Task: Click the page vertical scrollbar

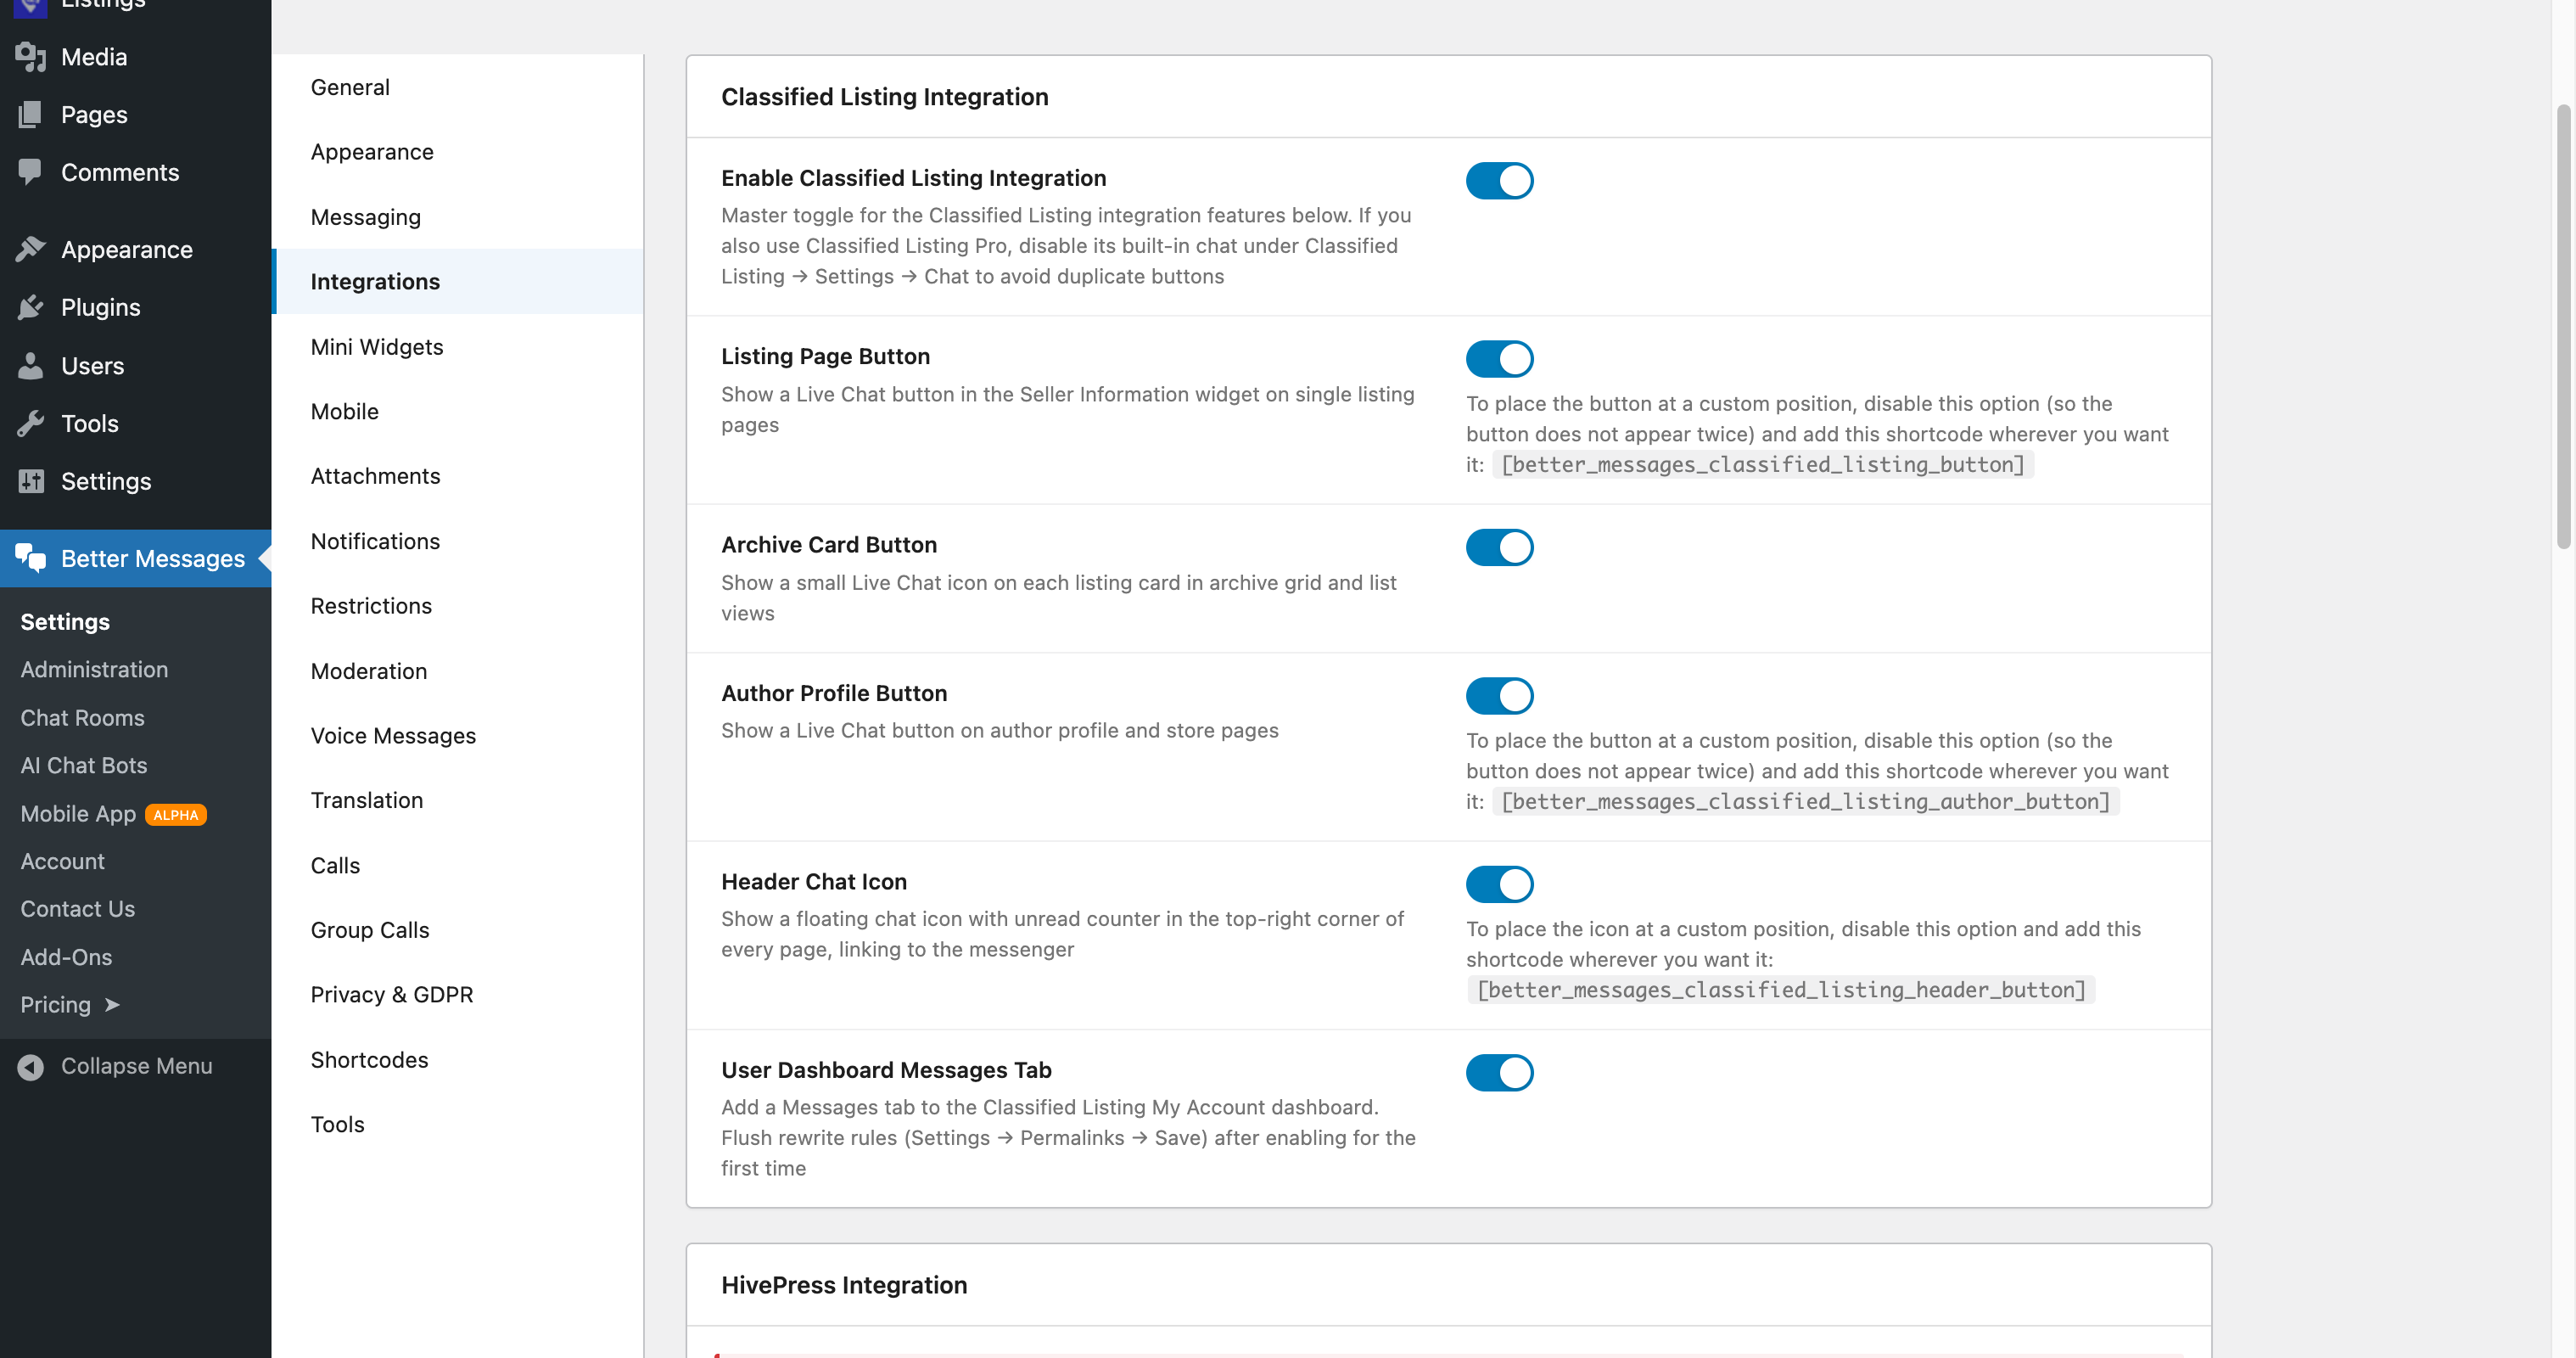Action: (x=2563, y=325)
